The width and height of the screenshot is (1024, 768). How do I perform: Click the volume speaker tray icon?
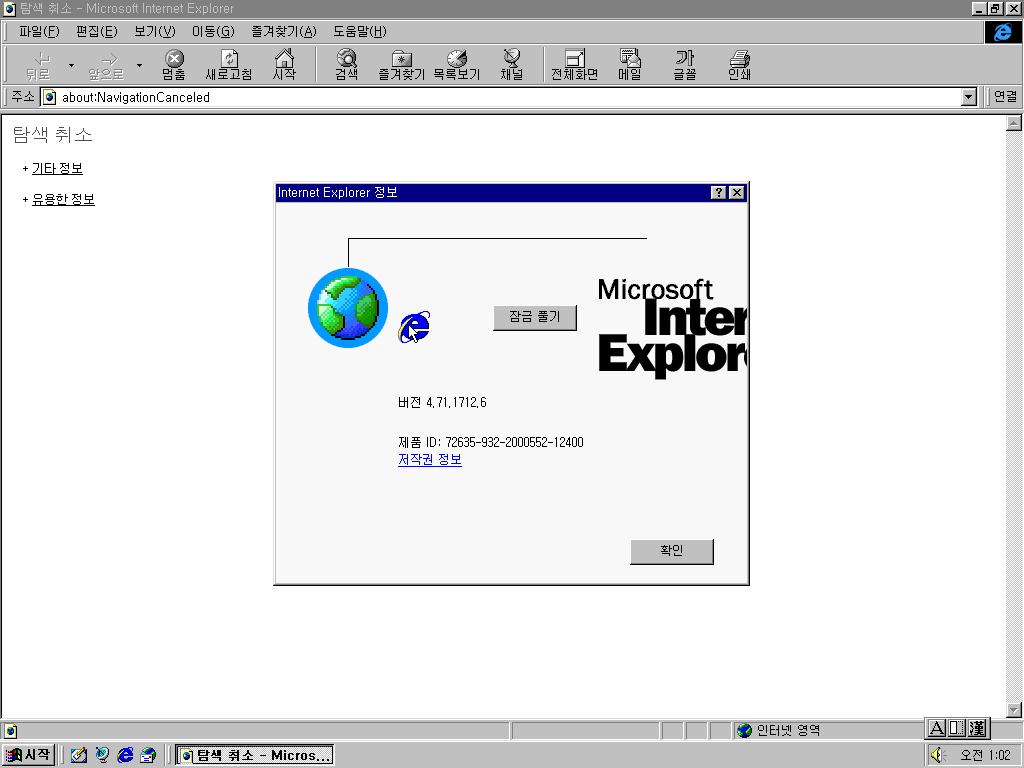tap(938, 755)
